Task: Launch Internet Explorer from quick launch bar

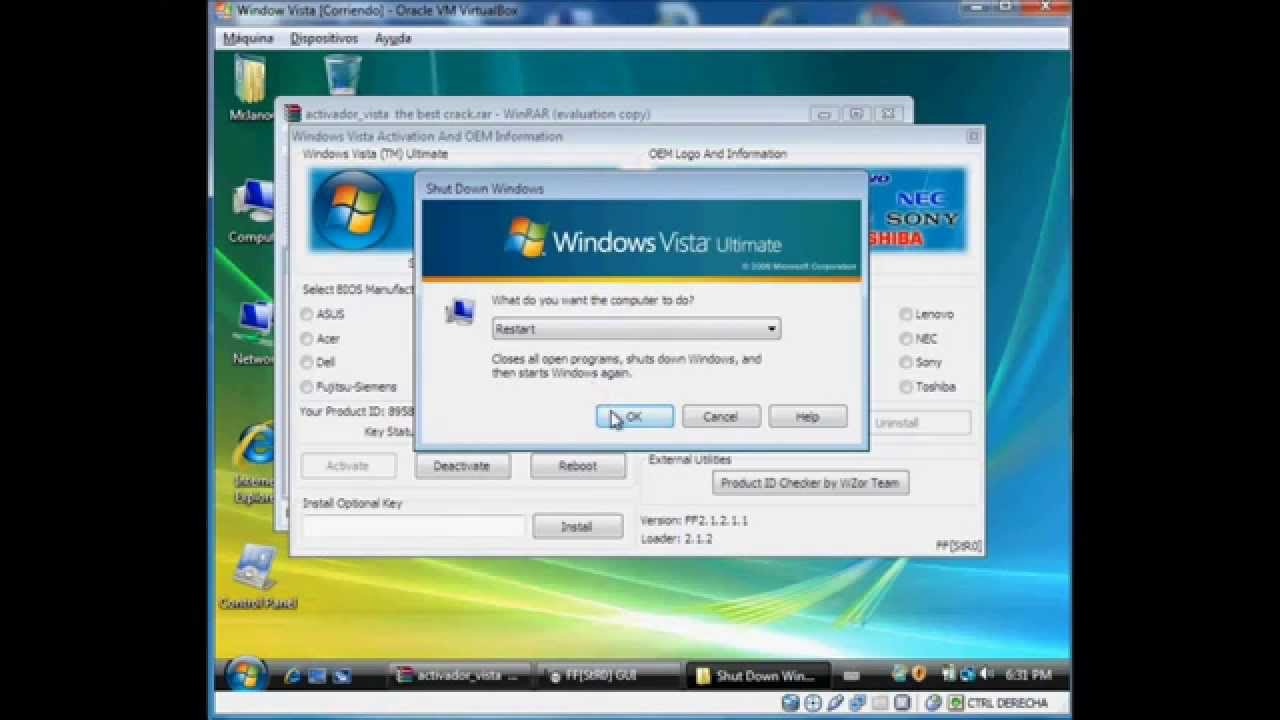Action: click(293, 676)
